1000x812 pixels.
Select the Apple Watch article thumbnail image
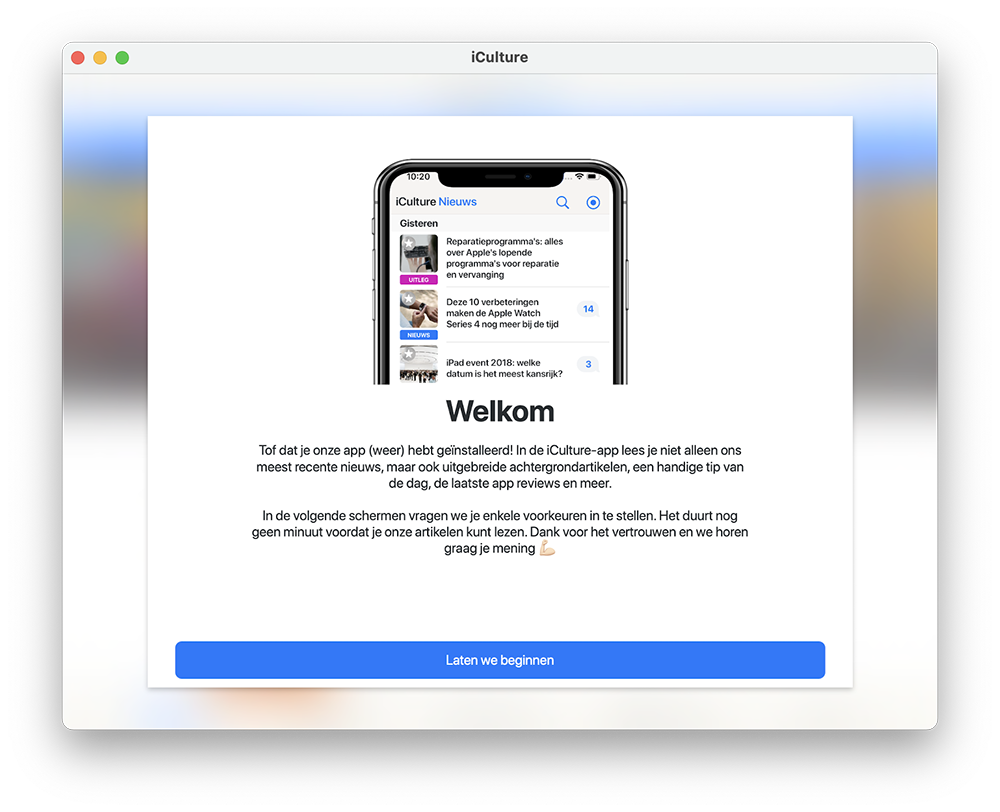418,309
